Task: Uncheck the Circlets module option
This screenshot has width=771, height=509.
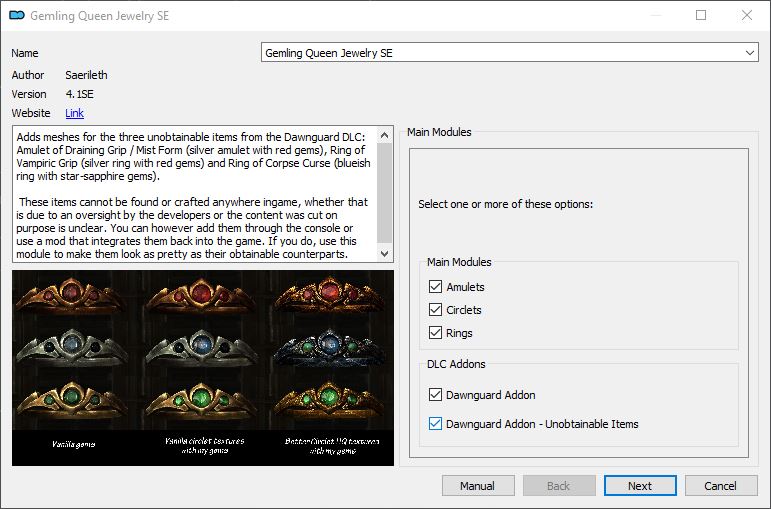Action: click(x=435, y=310)
